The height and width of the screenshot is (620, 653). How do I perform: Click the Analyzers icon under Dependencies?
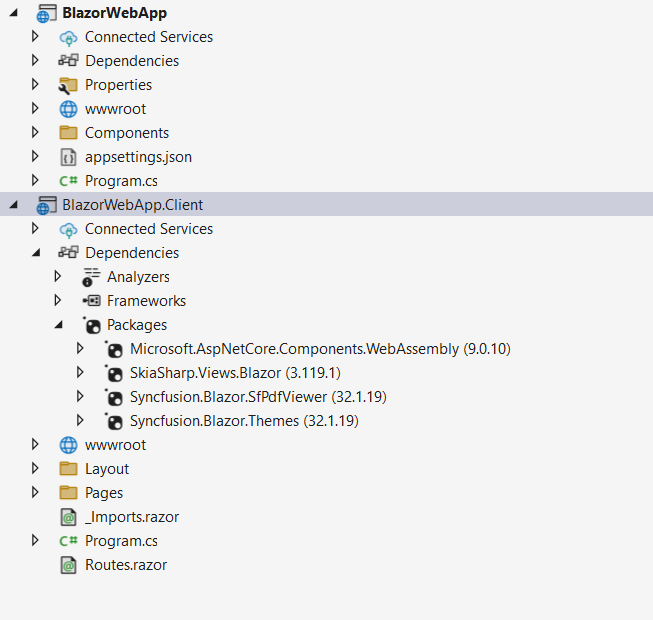(91, 277)
